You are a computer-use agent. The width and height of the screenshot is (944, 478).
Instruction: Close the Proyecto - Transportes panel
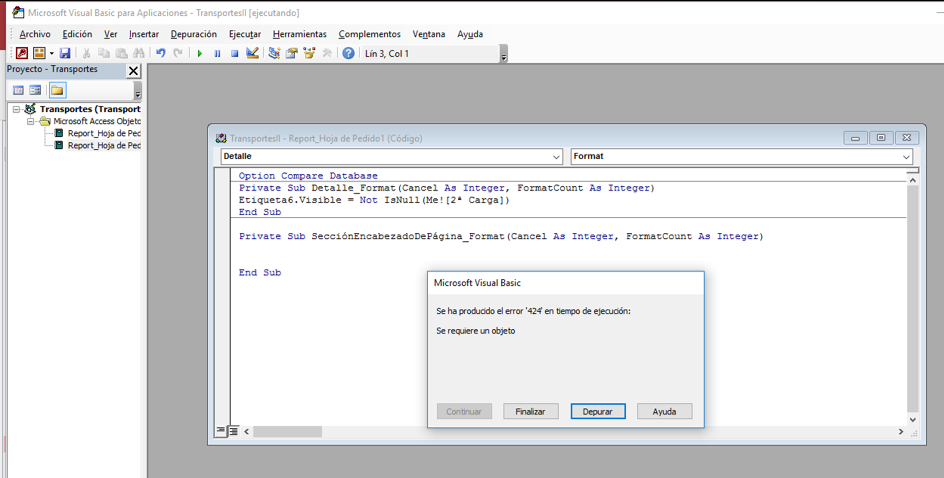[133, 71]
